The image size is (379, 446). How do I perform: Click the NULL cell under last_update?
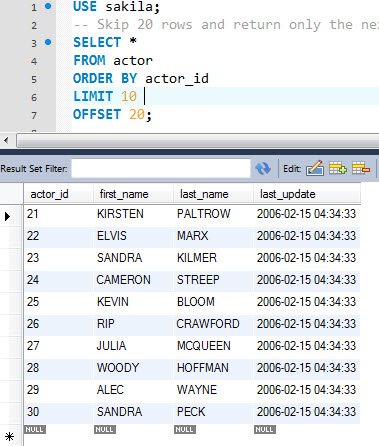(265, 429)
